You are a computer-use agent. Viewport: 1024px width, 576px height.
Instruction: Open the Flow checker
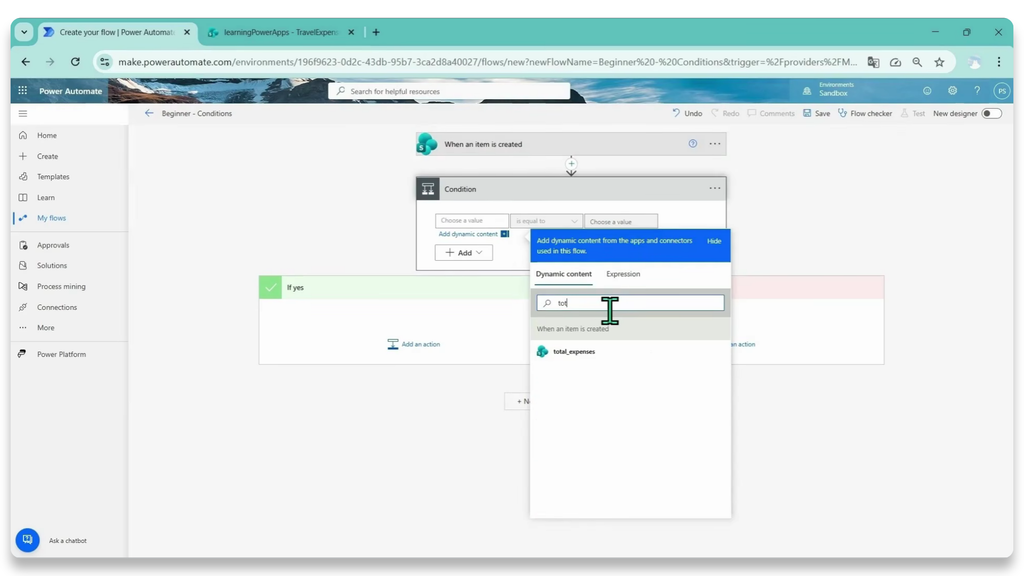(x=865, y=114)
